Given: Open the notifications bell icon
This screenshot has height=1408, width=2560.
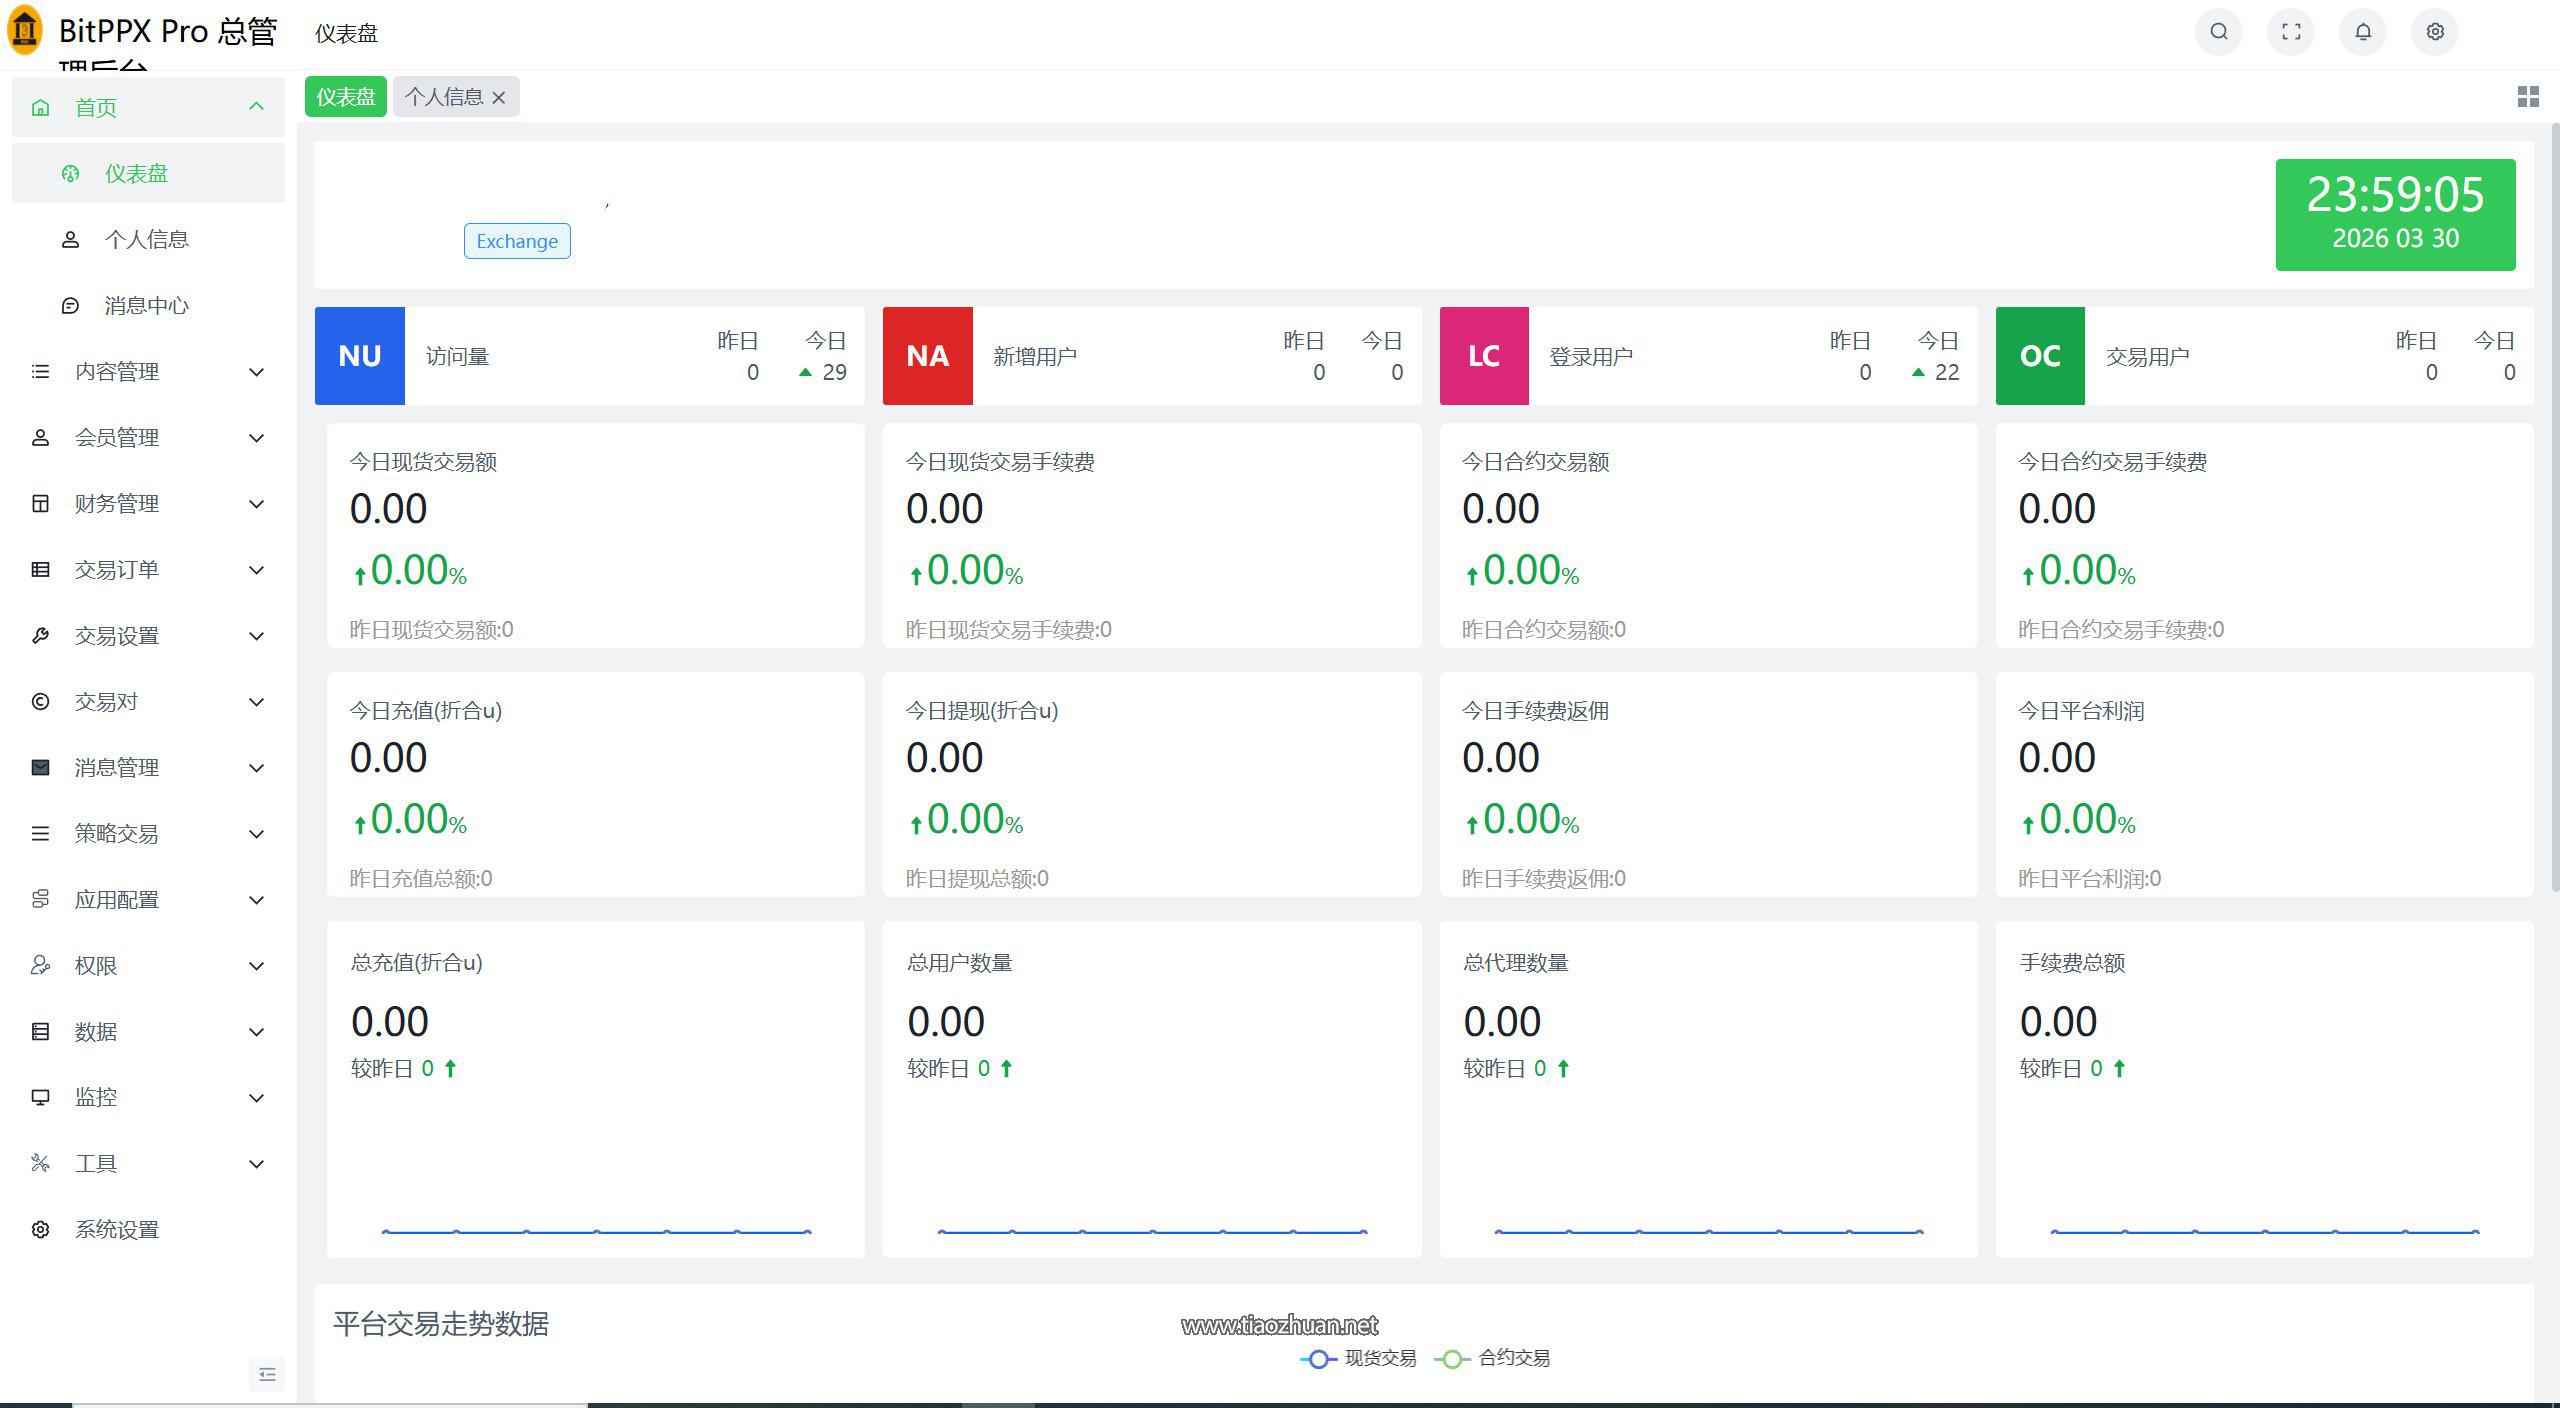Looking at the screenshot, I should click(2363, 32).
